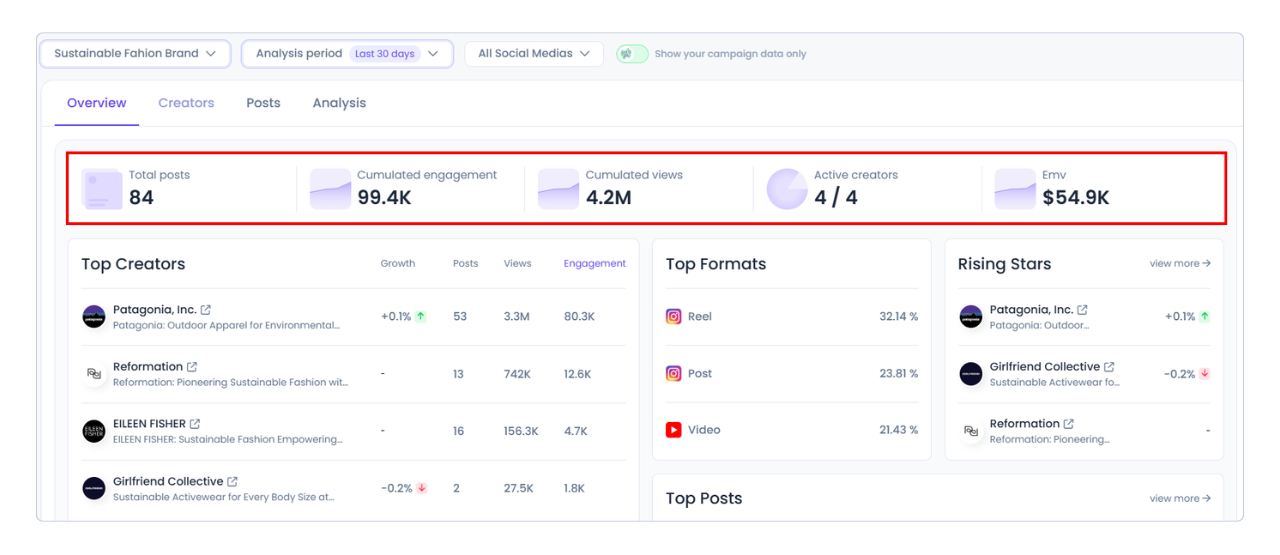Click the Total posts icon
Image resolution: width=1280 pixels, height=555 pixels.
tap(101, 189)
